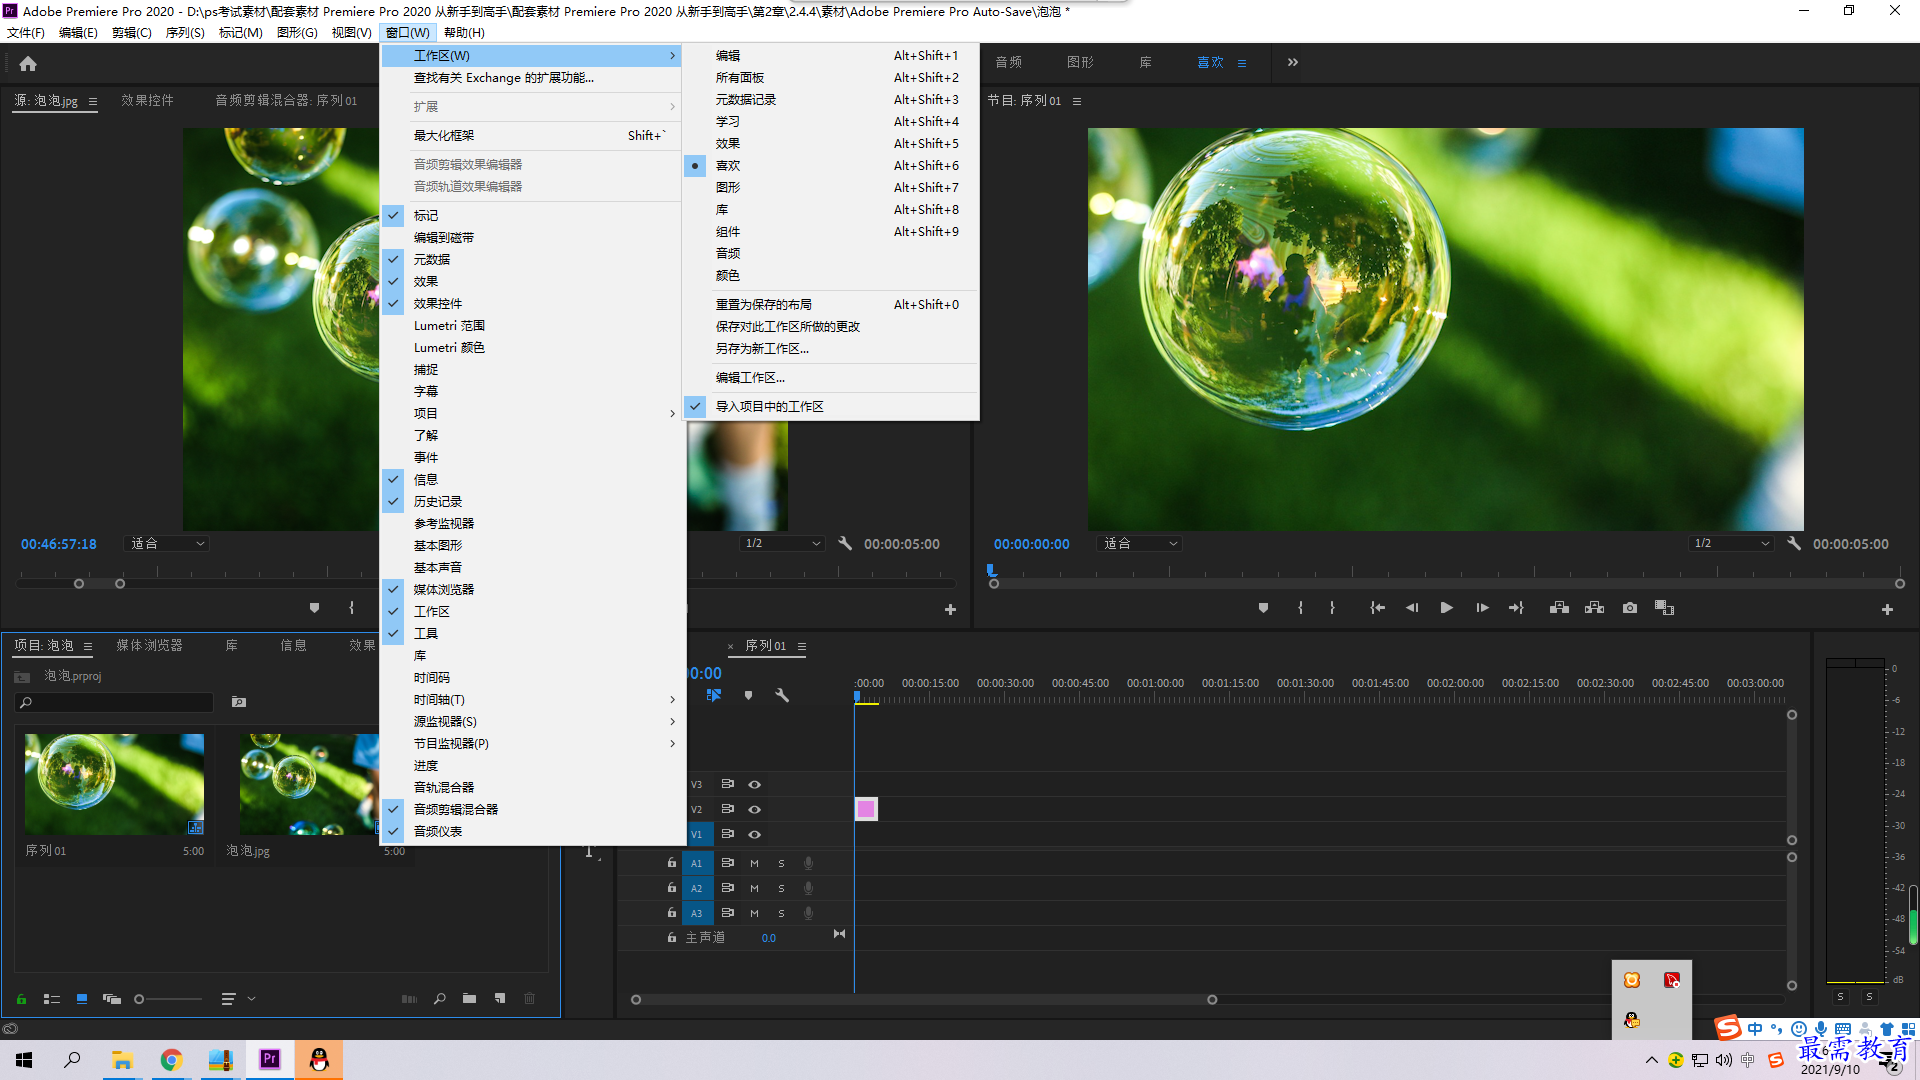Step back one frame in program monitor

tap(1412, 608)
